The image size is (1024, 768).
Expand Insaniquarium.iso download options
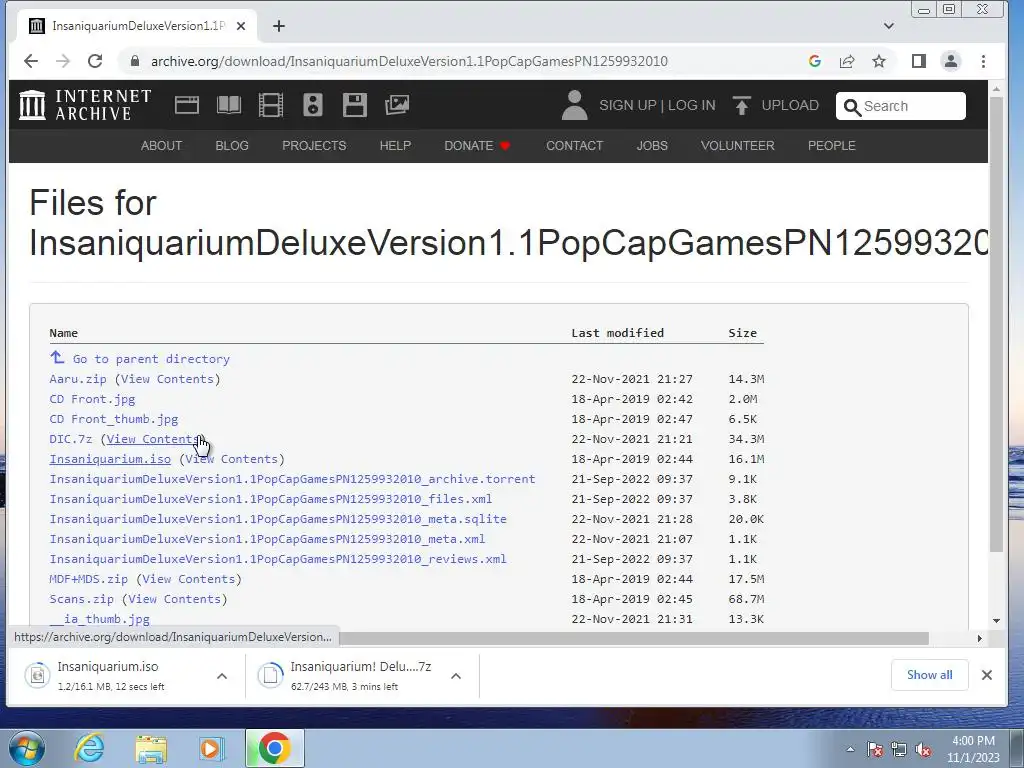pyautogui.click(x=222, y=676)
